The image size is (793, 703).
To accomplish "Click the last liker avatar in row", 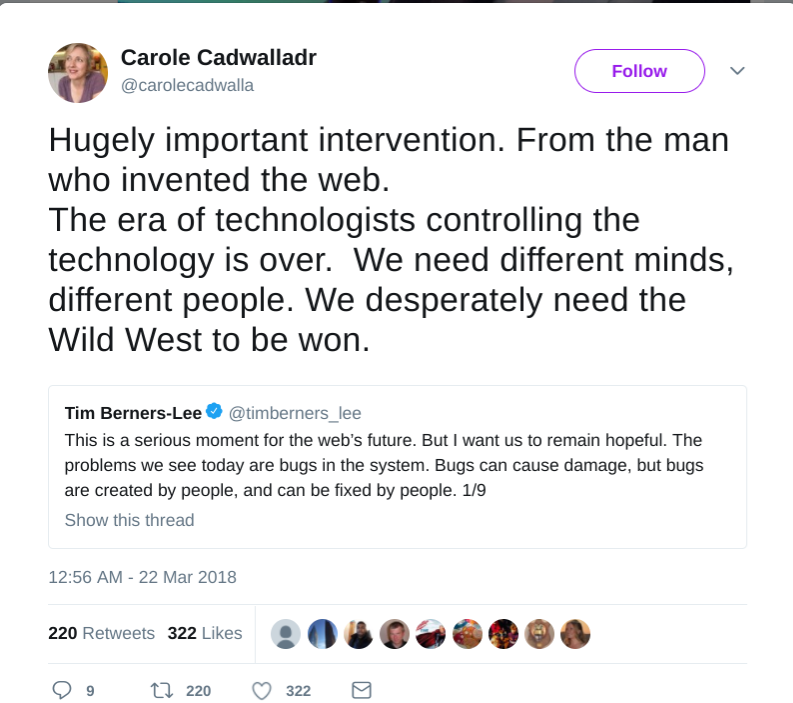I will [575, 634].
